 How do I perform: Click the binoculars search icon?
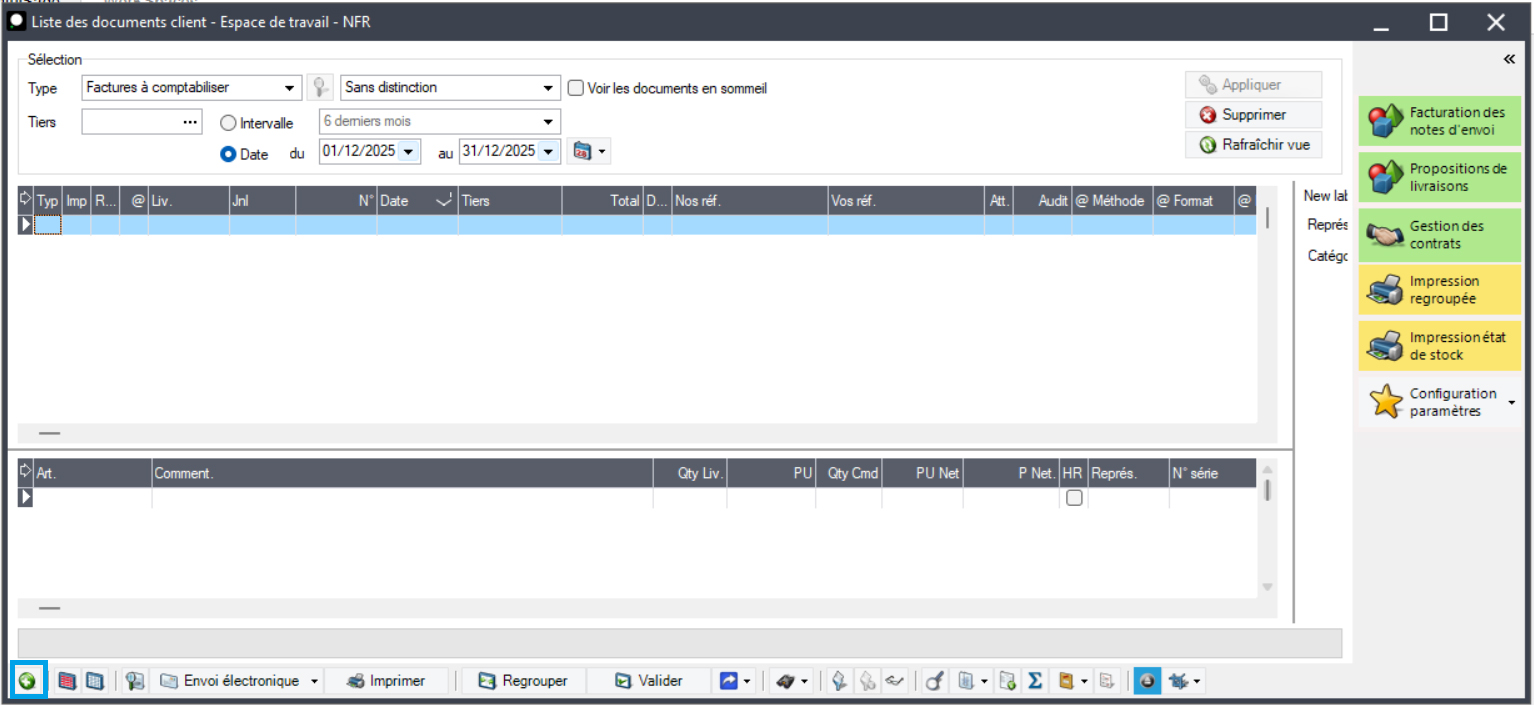[786, 681]
